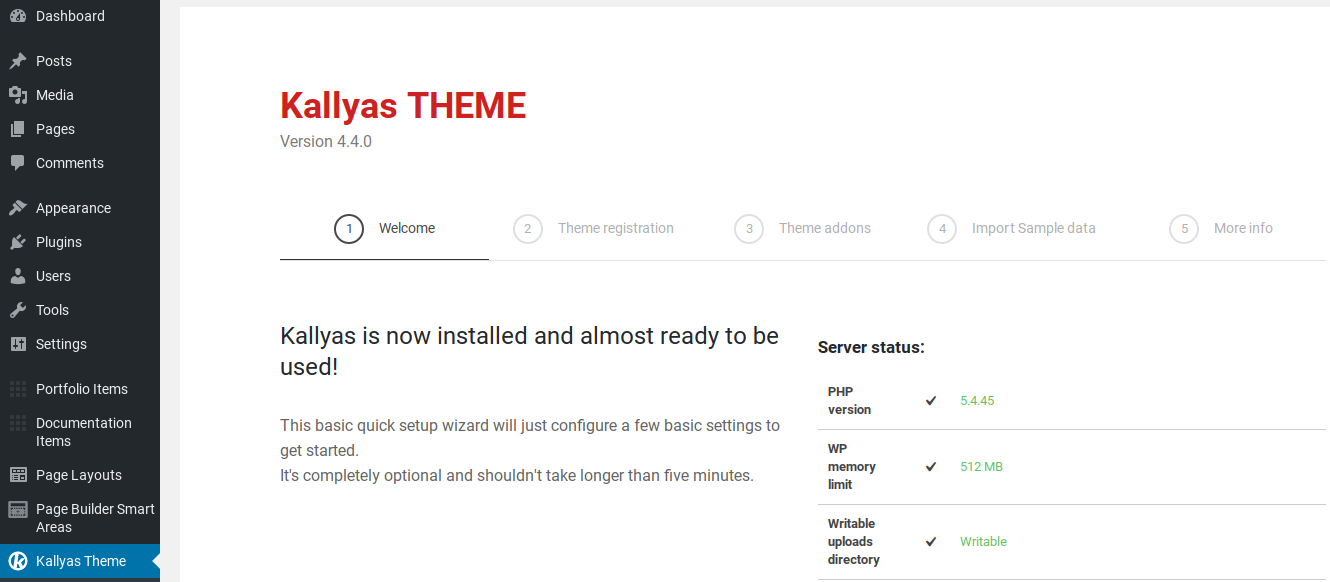Image resolution: width=1330 pixels, height=582 pixels.
Task: Go to the Users menu
Action: coord(80,276)
